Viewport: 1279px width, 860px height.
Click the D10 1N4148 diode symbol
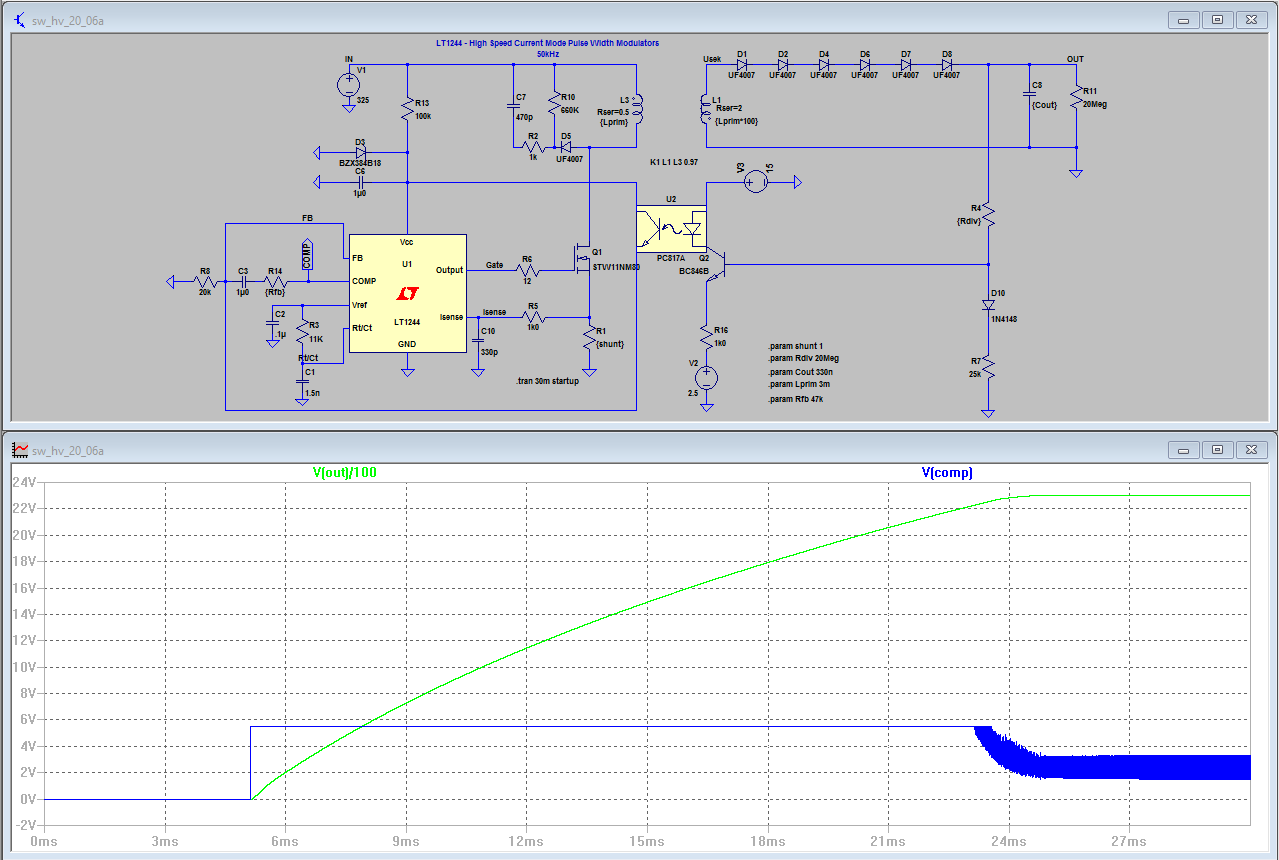[x=987, y=304]
